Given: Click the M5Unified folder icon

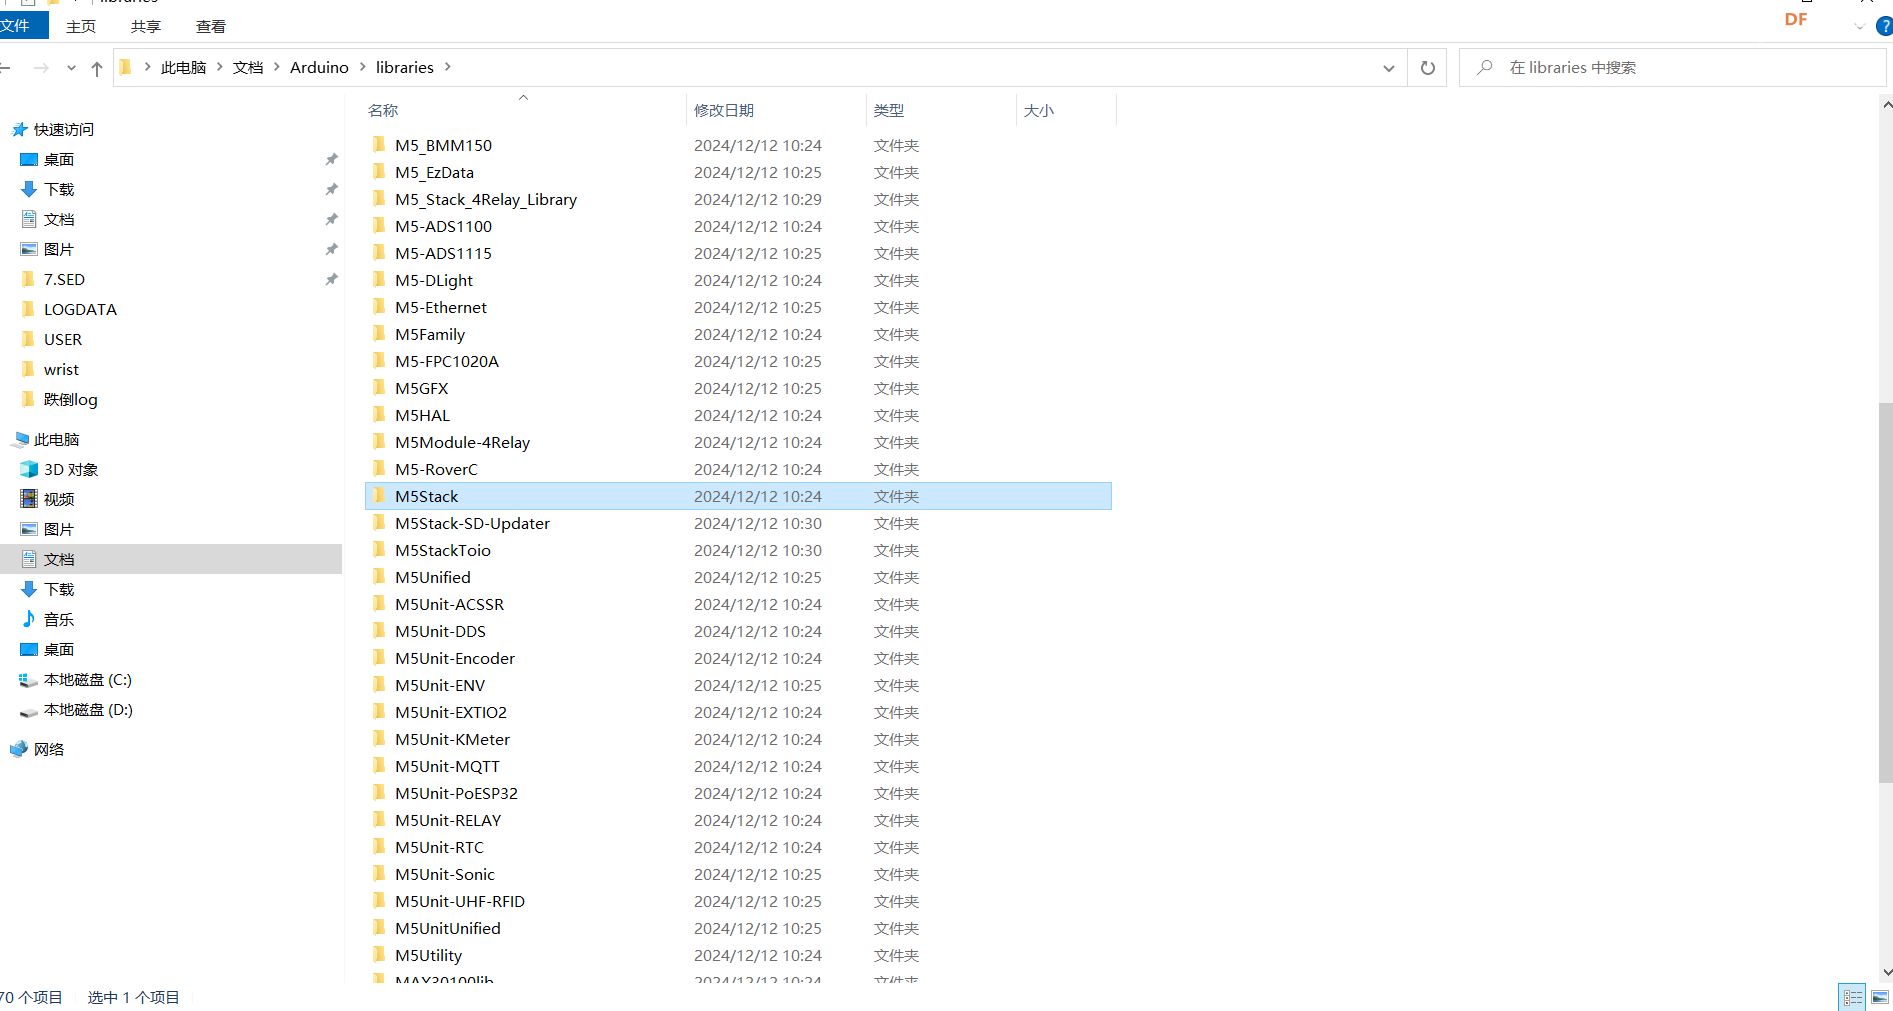Looking at the screenshot, I should pyautogui.click(x=379, y=577).
